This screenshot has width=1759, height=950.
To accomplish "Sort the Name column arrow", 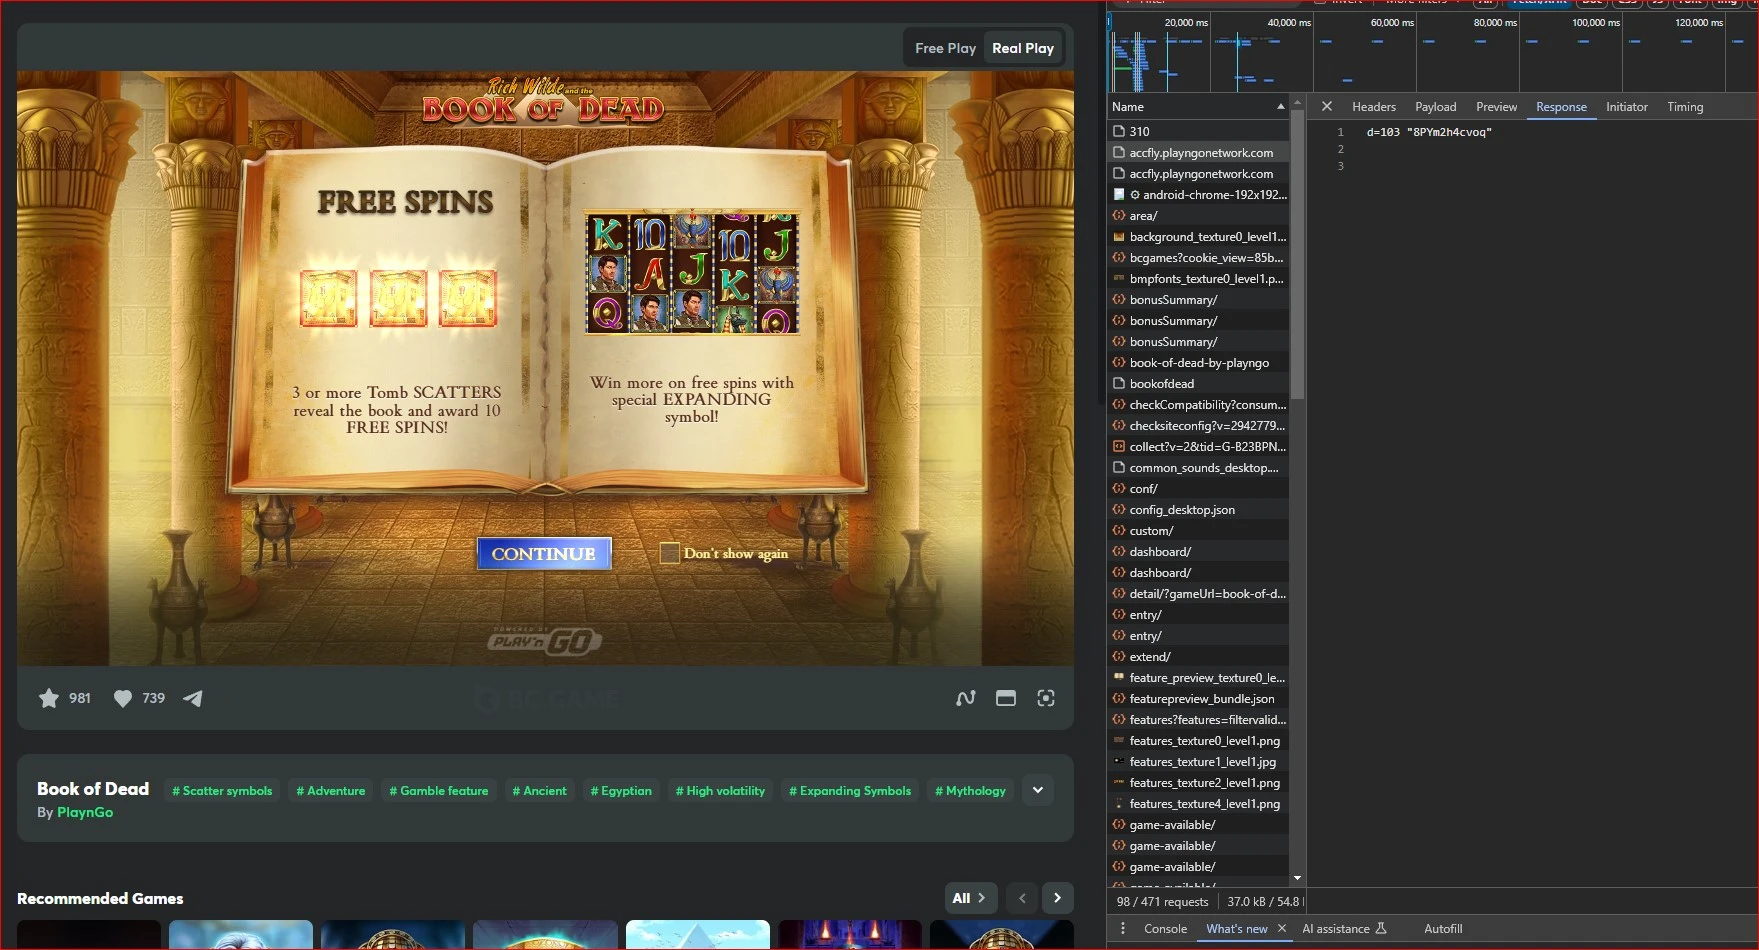I will tap(1280, 106).
